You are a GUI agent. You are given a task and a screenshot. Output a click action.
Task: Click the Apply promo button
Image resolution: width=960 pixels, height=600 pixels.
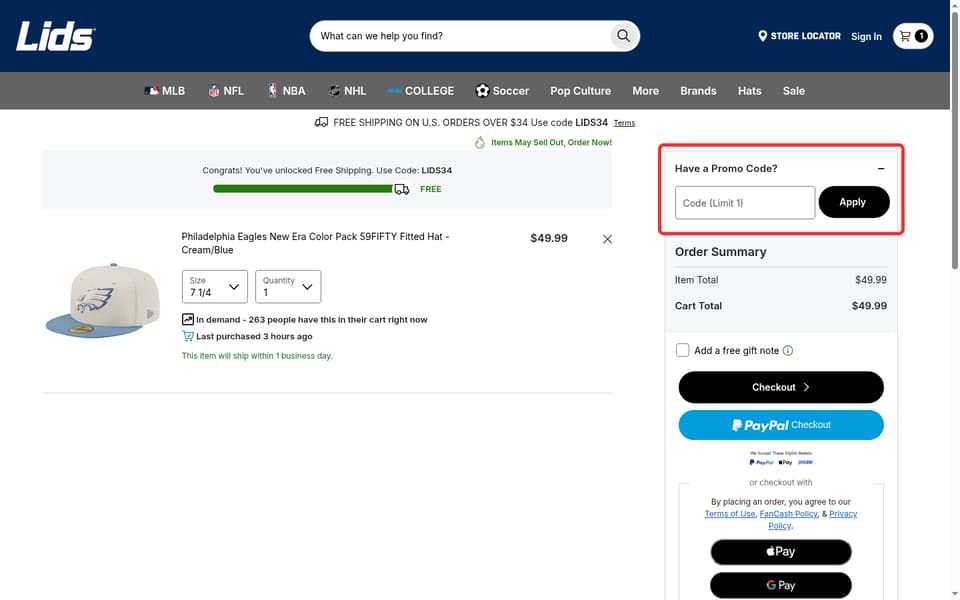coord(853,202)
